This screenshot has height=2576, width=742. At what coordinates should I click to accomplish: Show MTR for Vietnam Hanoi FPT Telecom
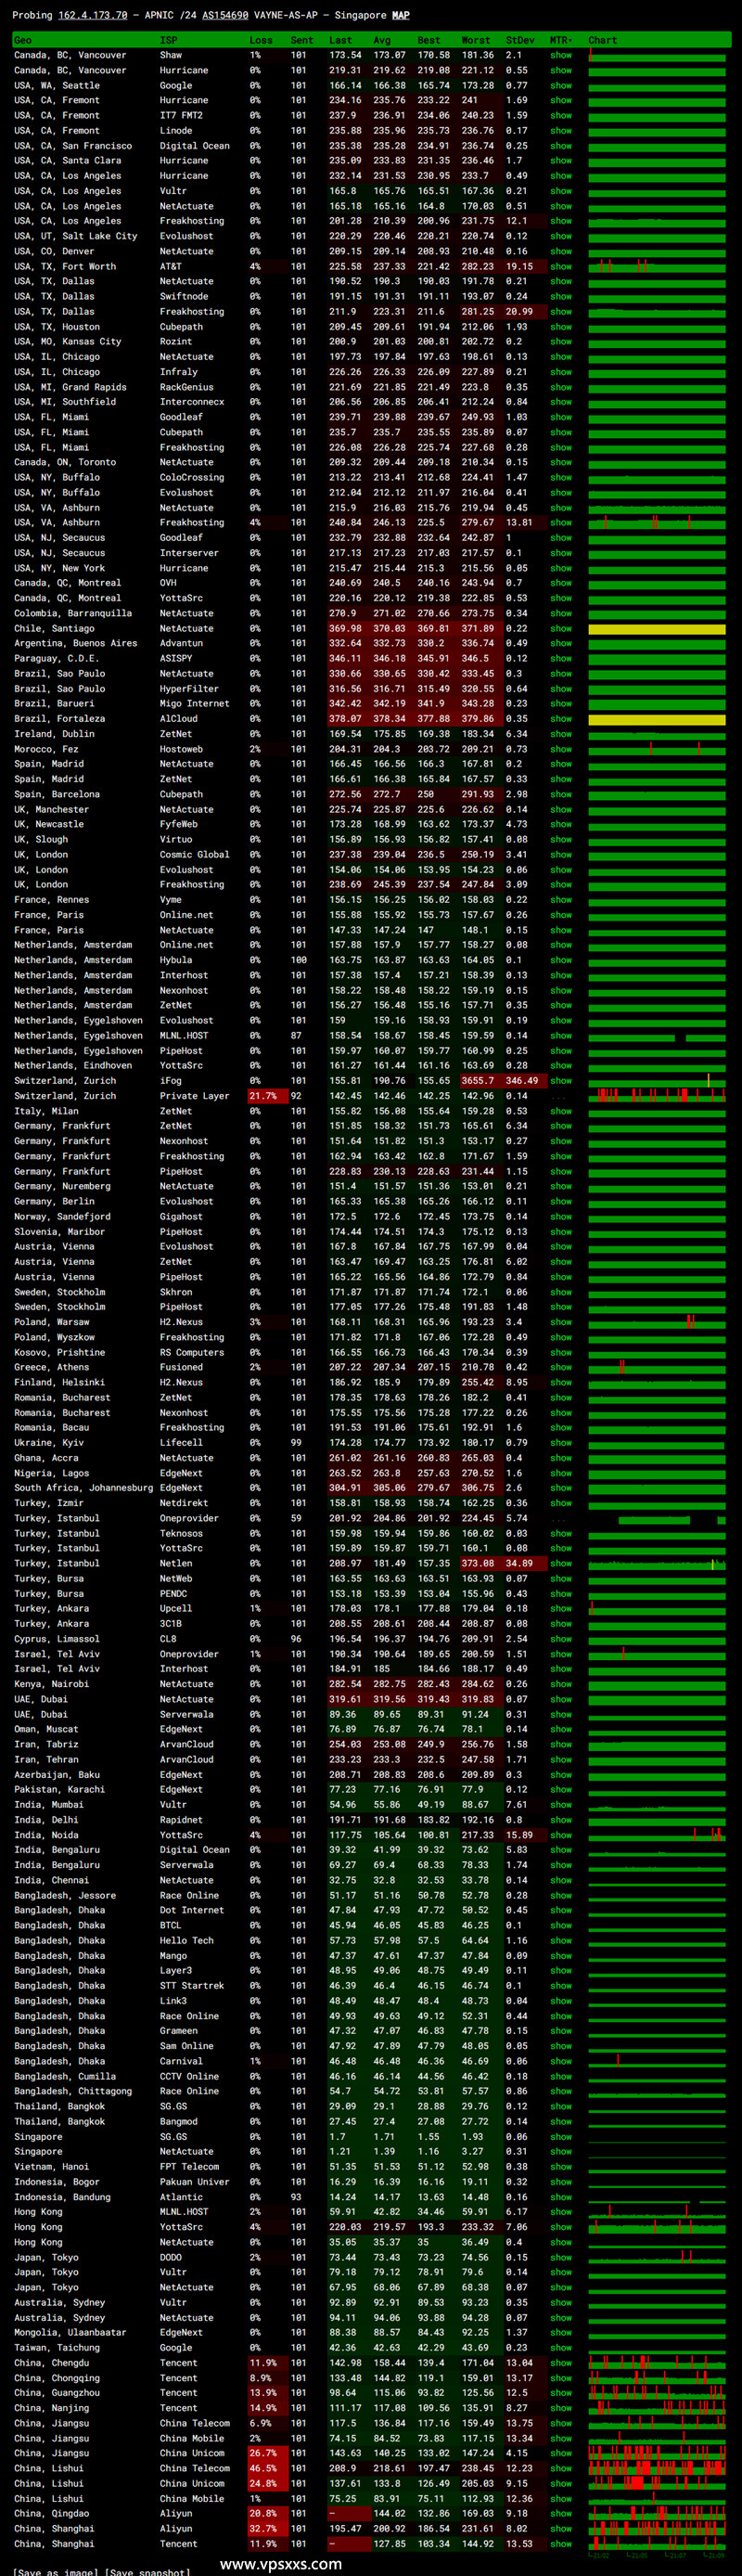click(x=561, y=2167)
